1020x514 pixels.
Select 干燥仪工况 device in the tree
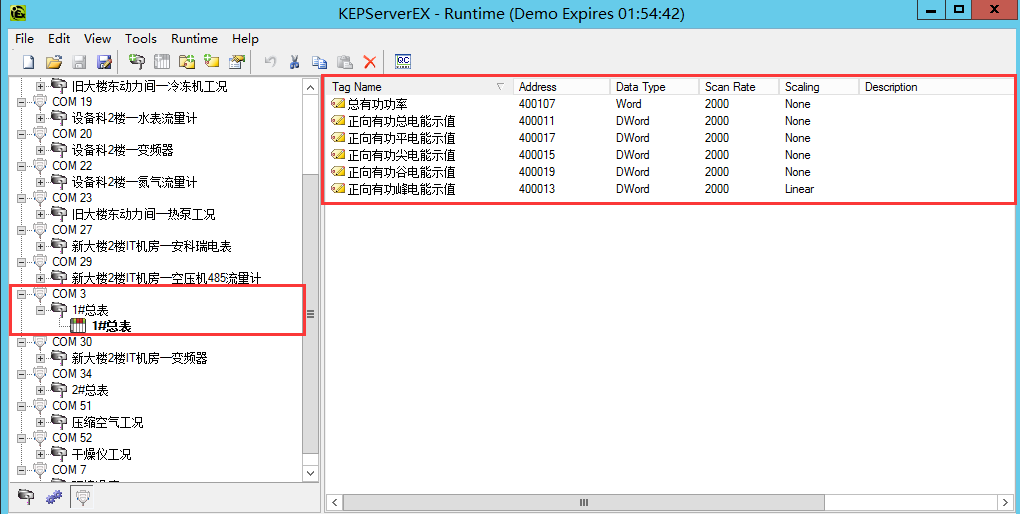coord(101,454)
